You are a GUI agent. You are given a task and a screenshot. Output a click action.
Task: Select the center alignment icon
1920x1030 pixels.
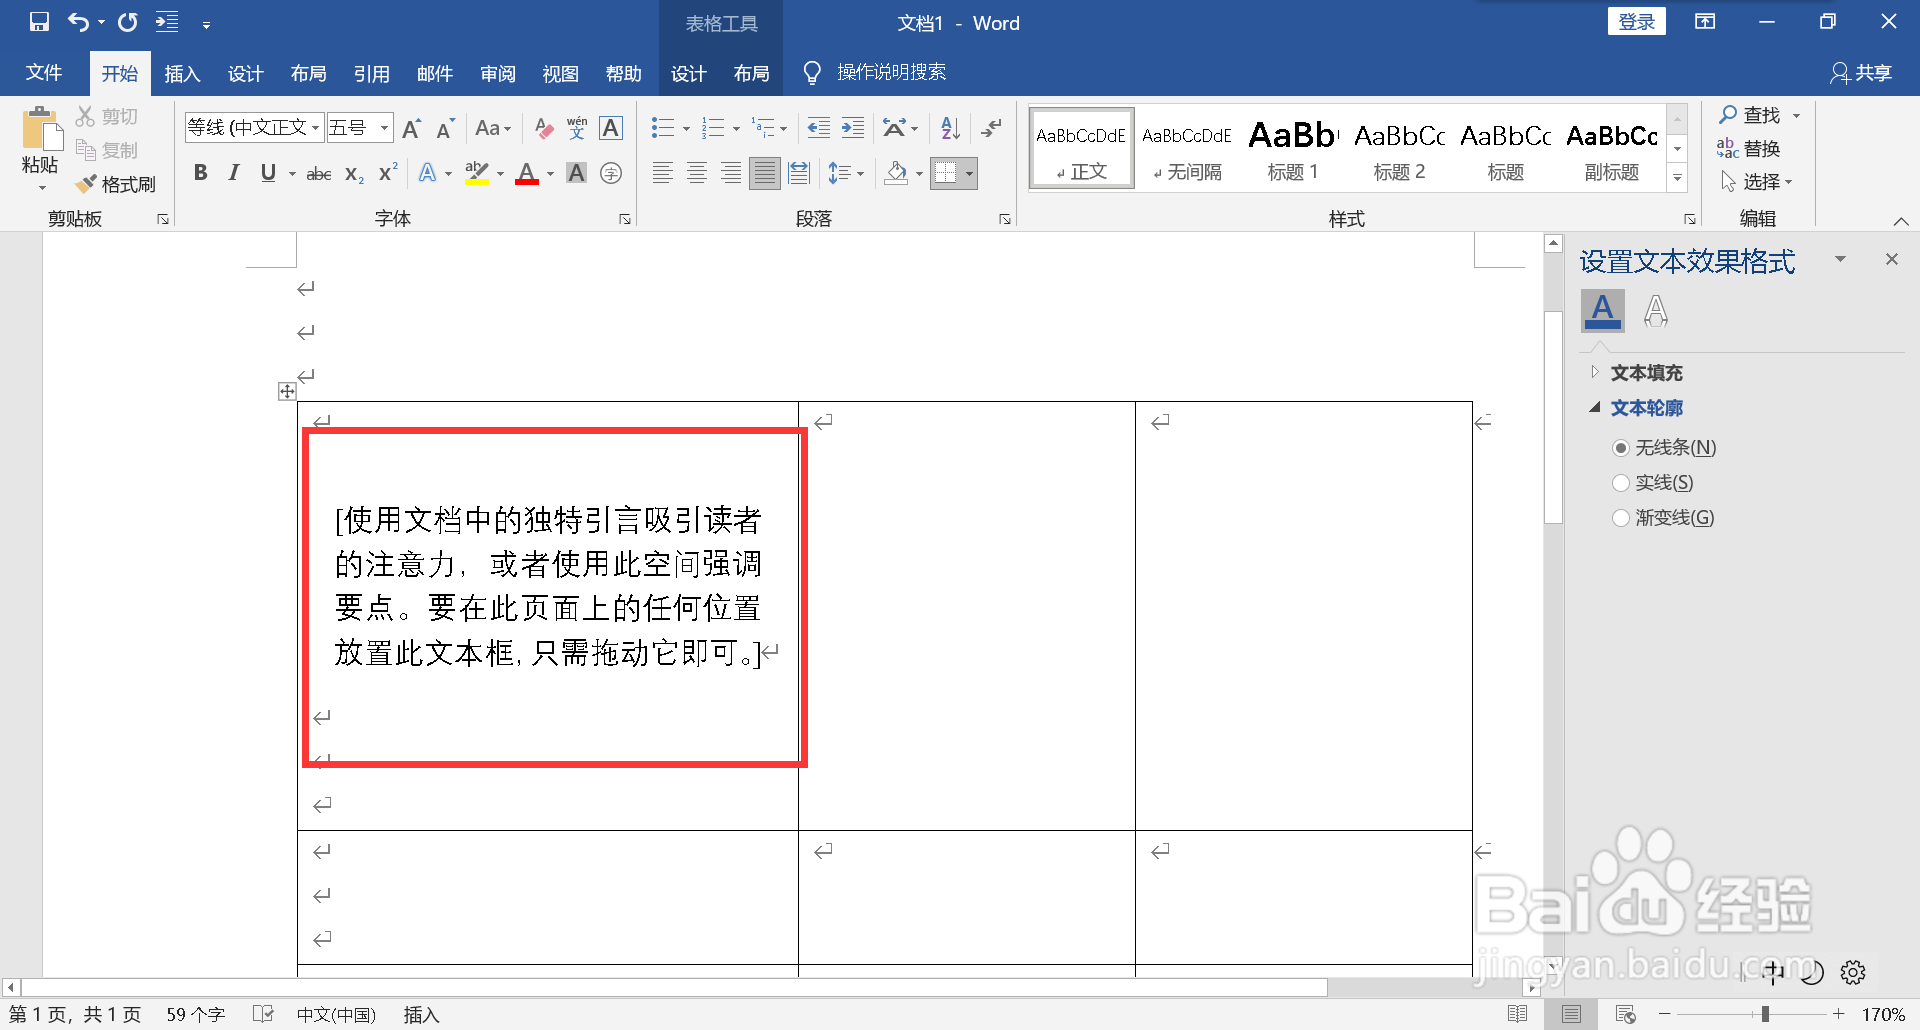click(696, 172)
